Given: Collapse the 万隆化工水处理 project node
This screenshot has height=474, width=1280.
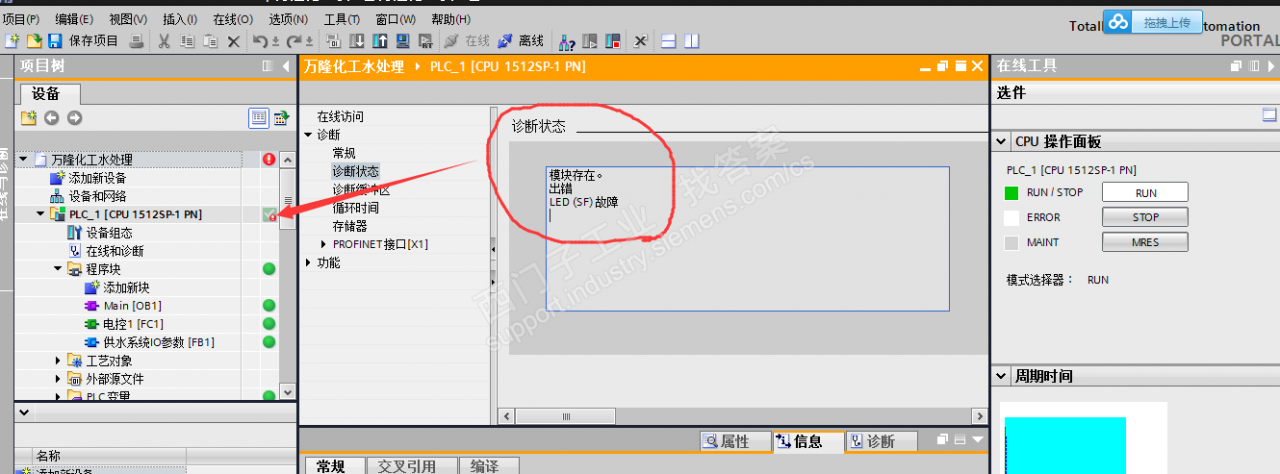Looking at the screenshot, I should (x=22, y=159).
